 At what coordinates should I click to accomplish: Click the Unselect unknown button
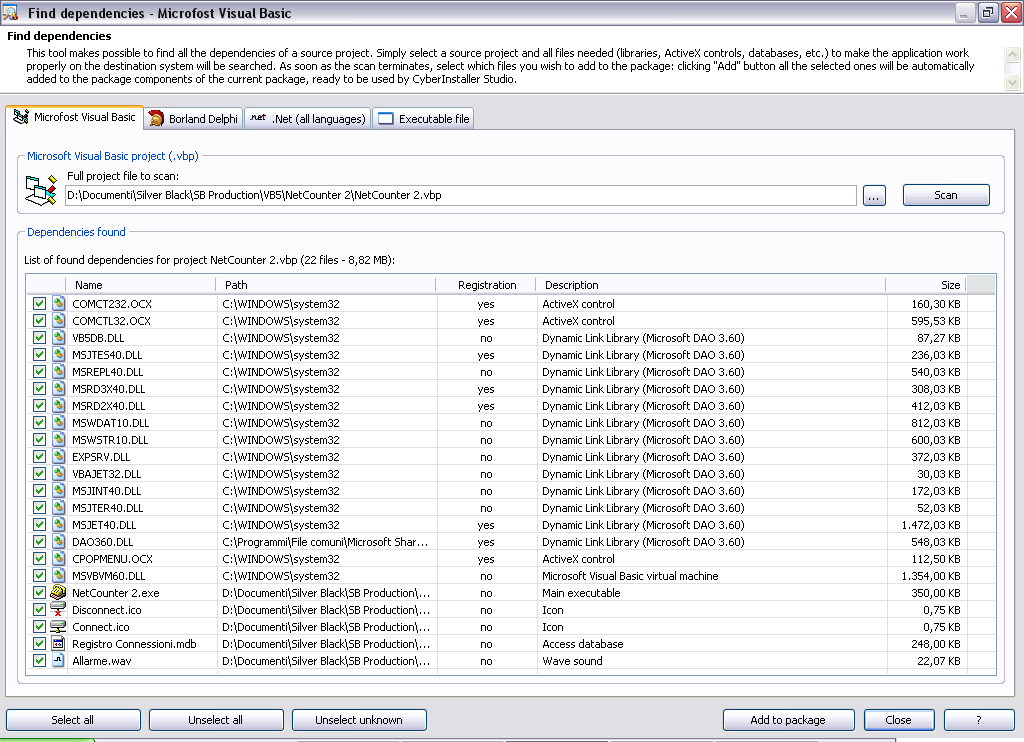tap(359, 720)
